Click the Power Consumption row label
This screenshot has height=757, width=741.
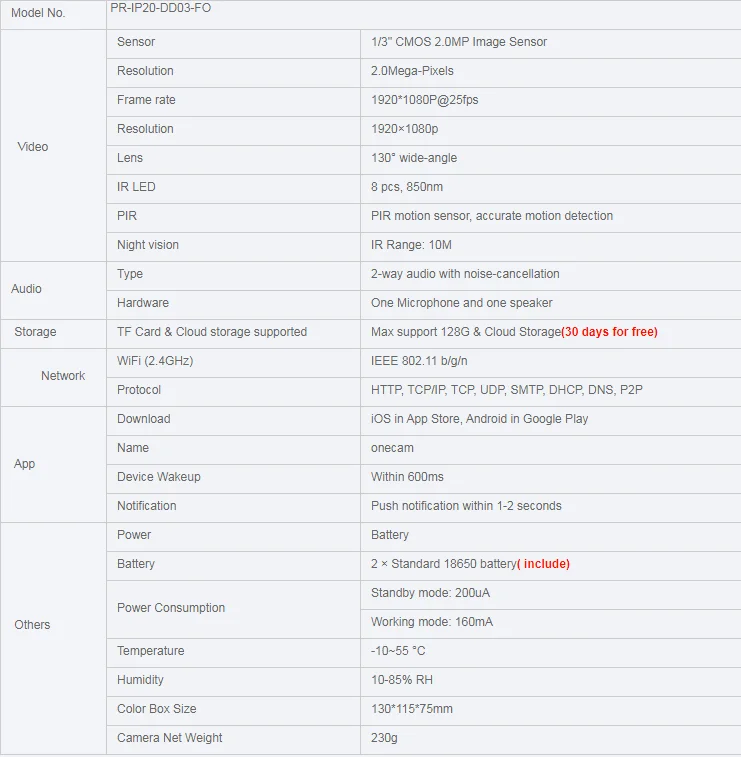(171, 607)
